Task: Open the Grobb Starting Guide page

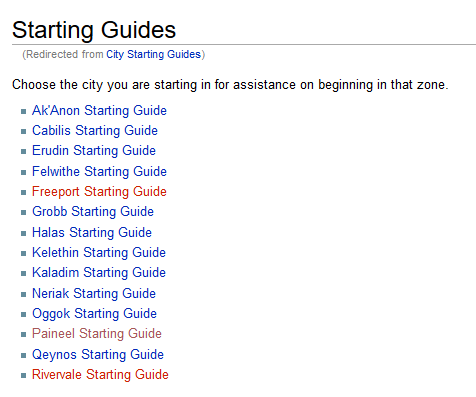Action: tap(93, 212)
